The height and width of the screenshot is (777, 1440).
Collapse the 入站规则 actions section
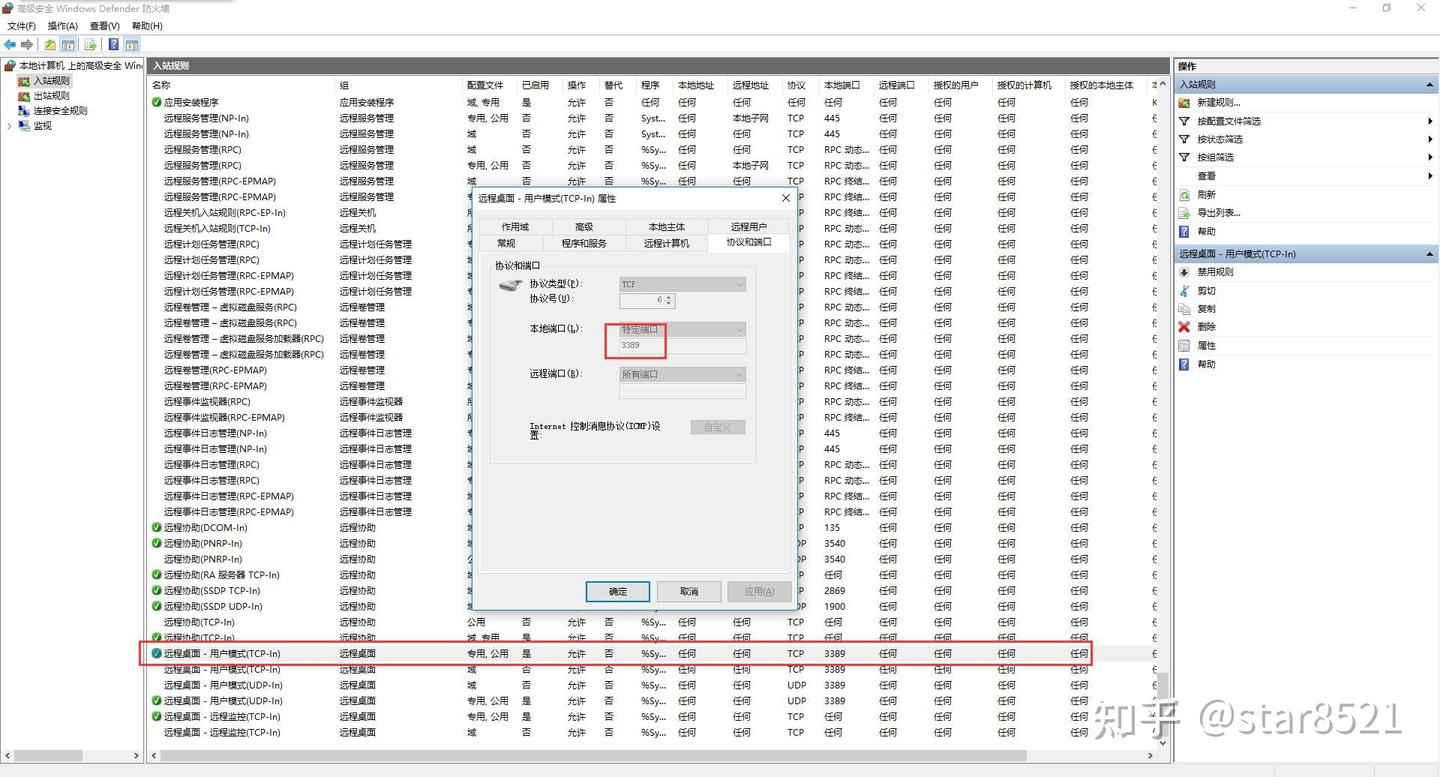tap(1429, 85)
